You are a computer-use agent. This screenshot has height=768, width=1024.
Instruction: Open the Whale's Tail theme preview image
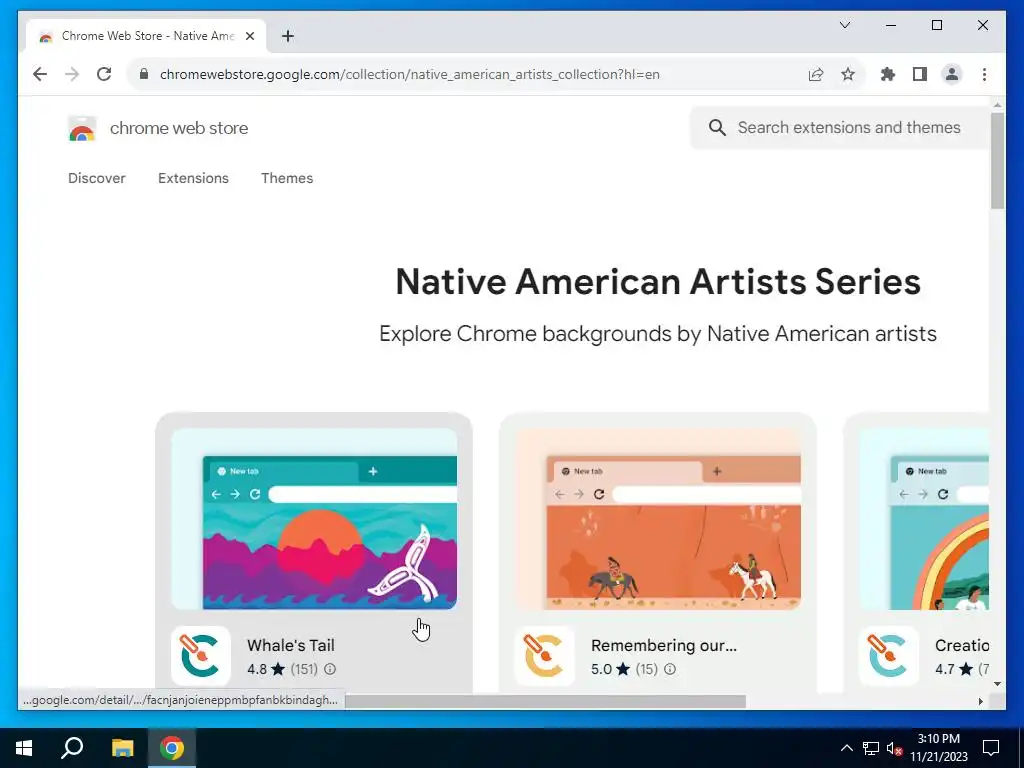coord(314,519)
